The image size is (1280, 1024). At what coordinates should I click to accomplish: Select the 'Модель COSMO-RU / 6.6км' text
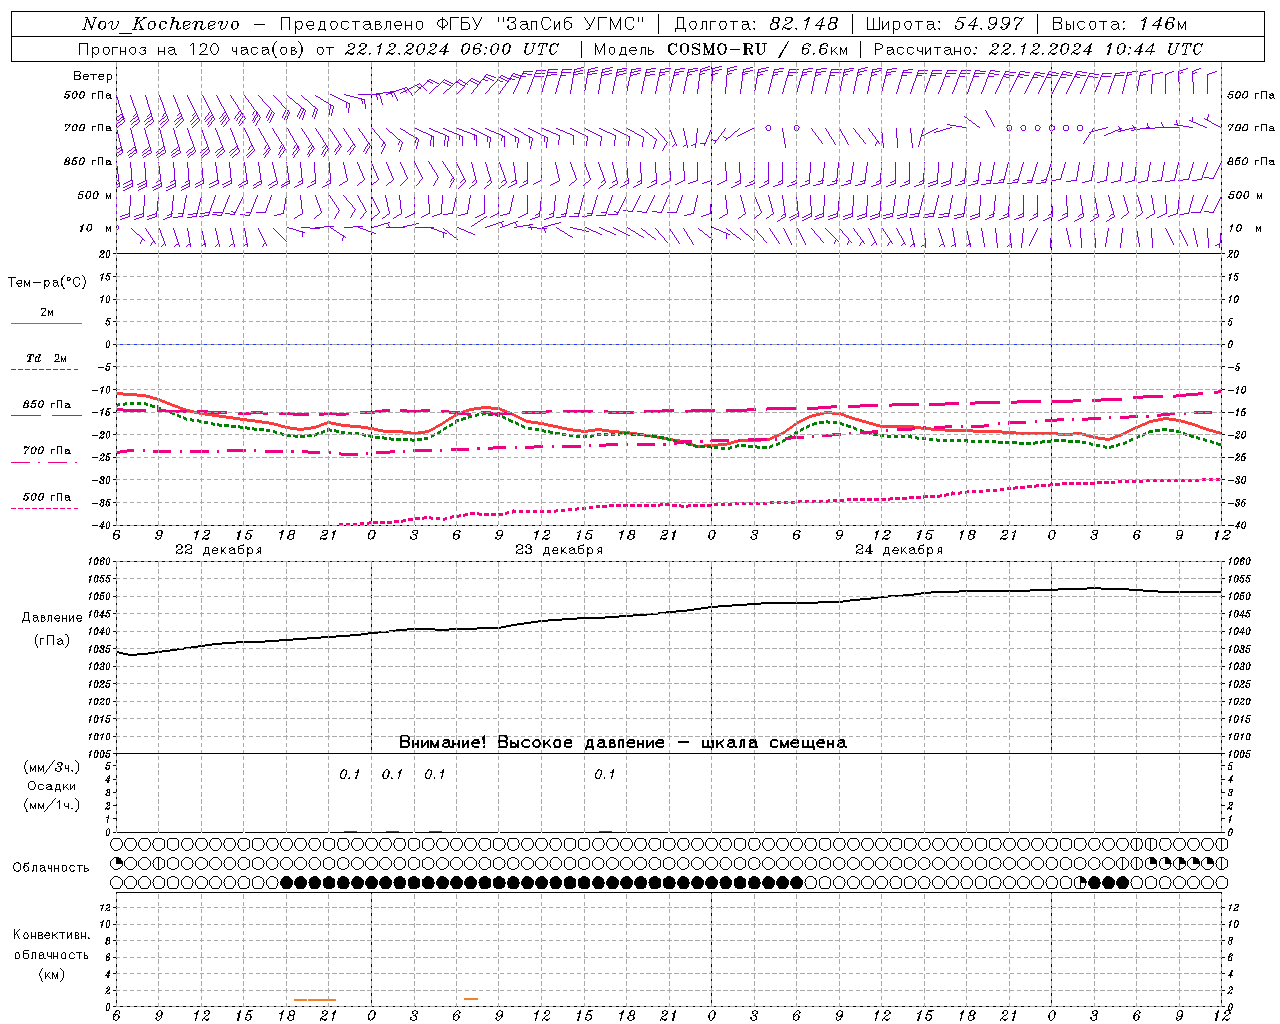tap(721, 49)
